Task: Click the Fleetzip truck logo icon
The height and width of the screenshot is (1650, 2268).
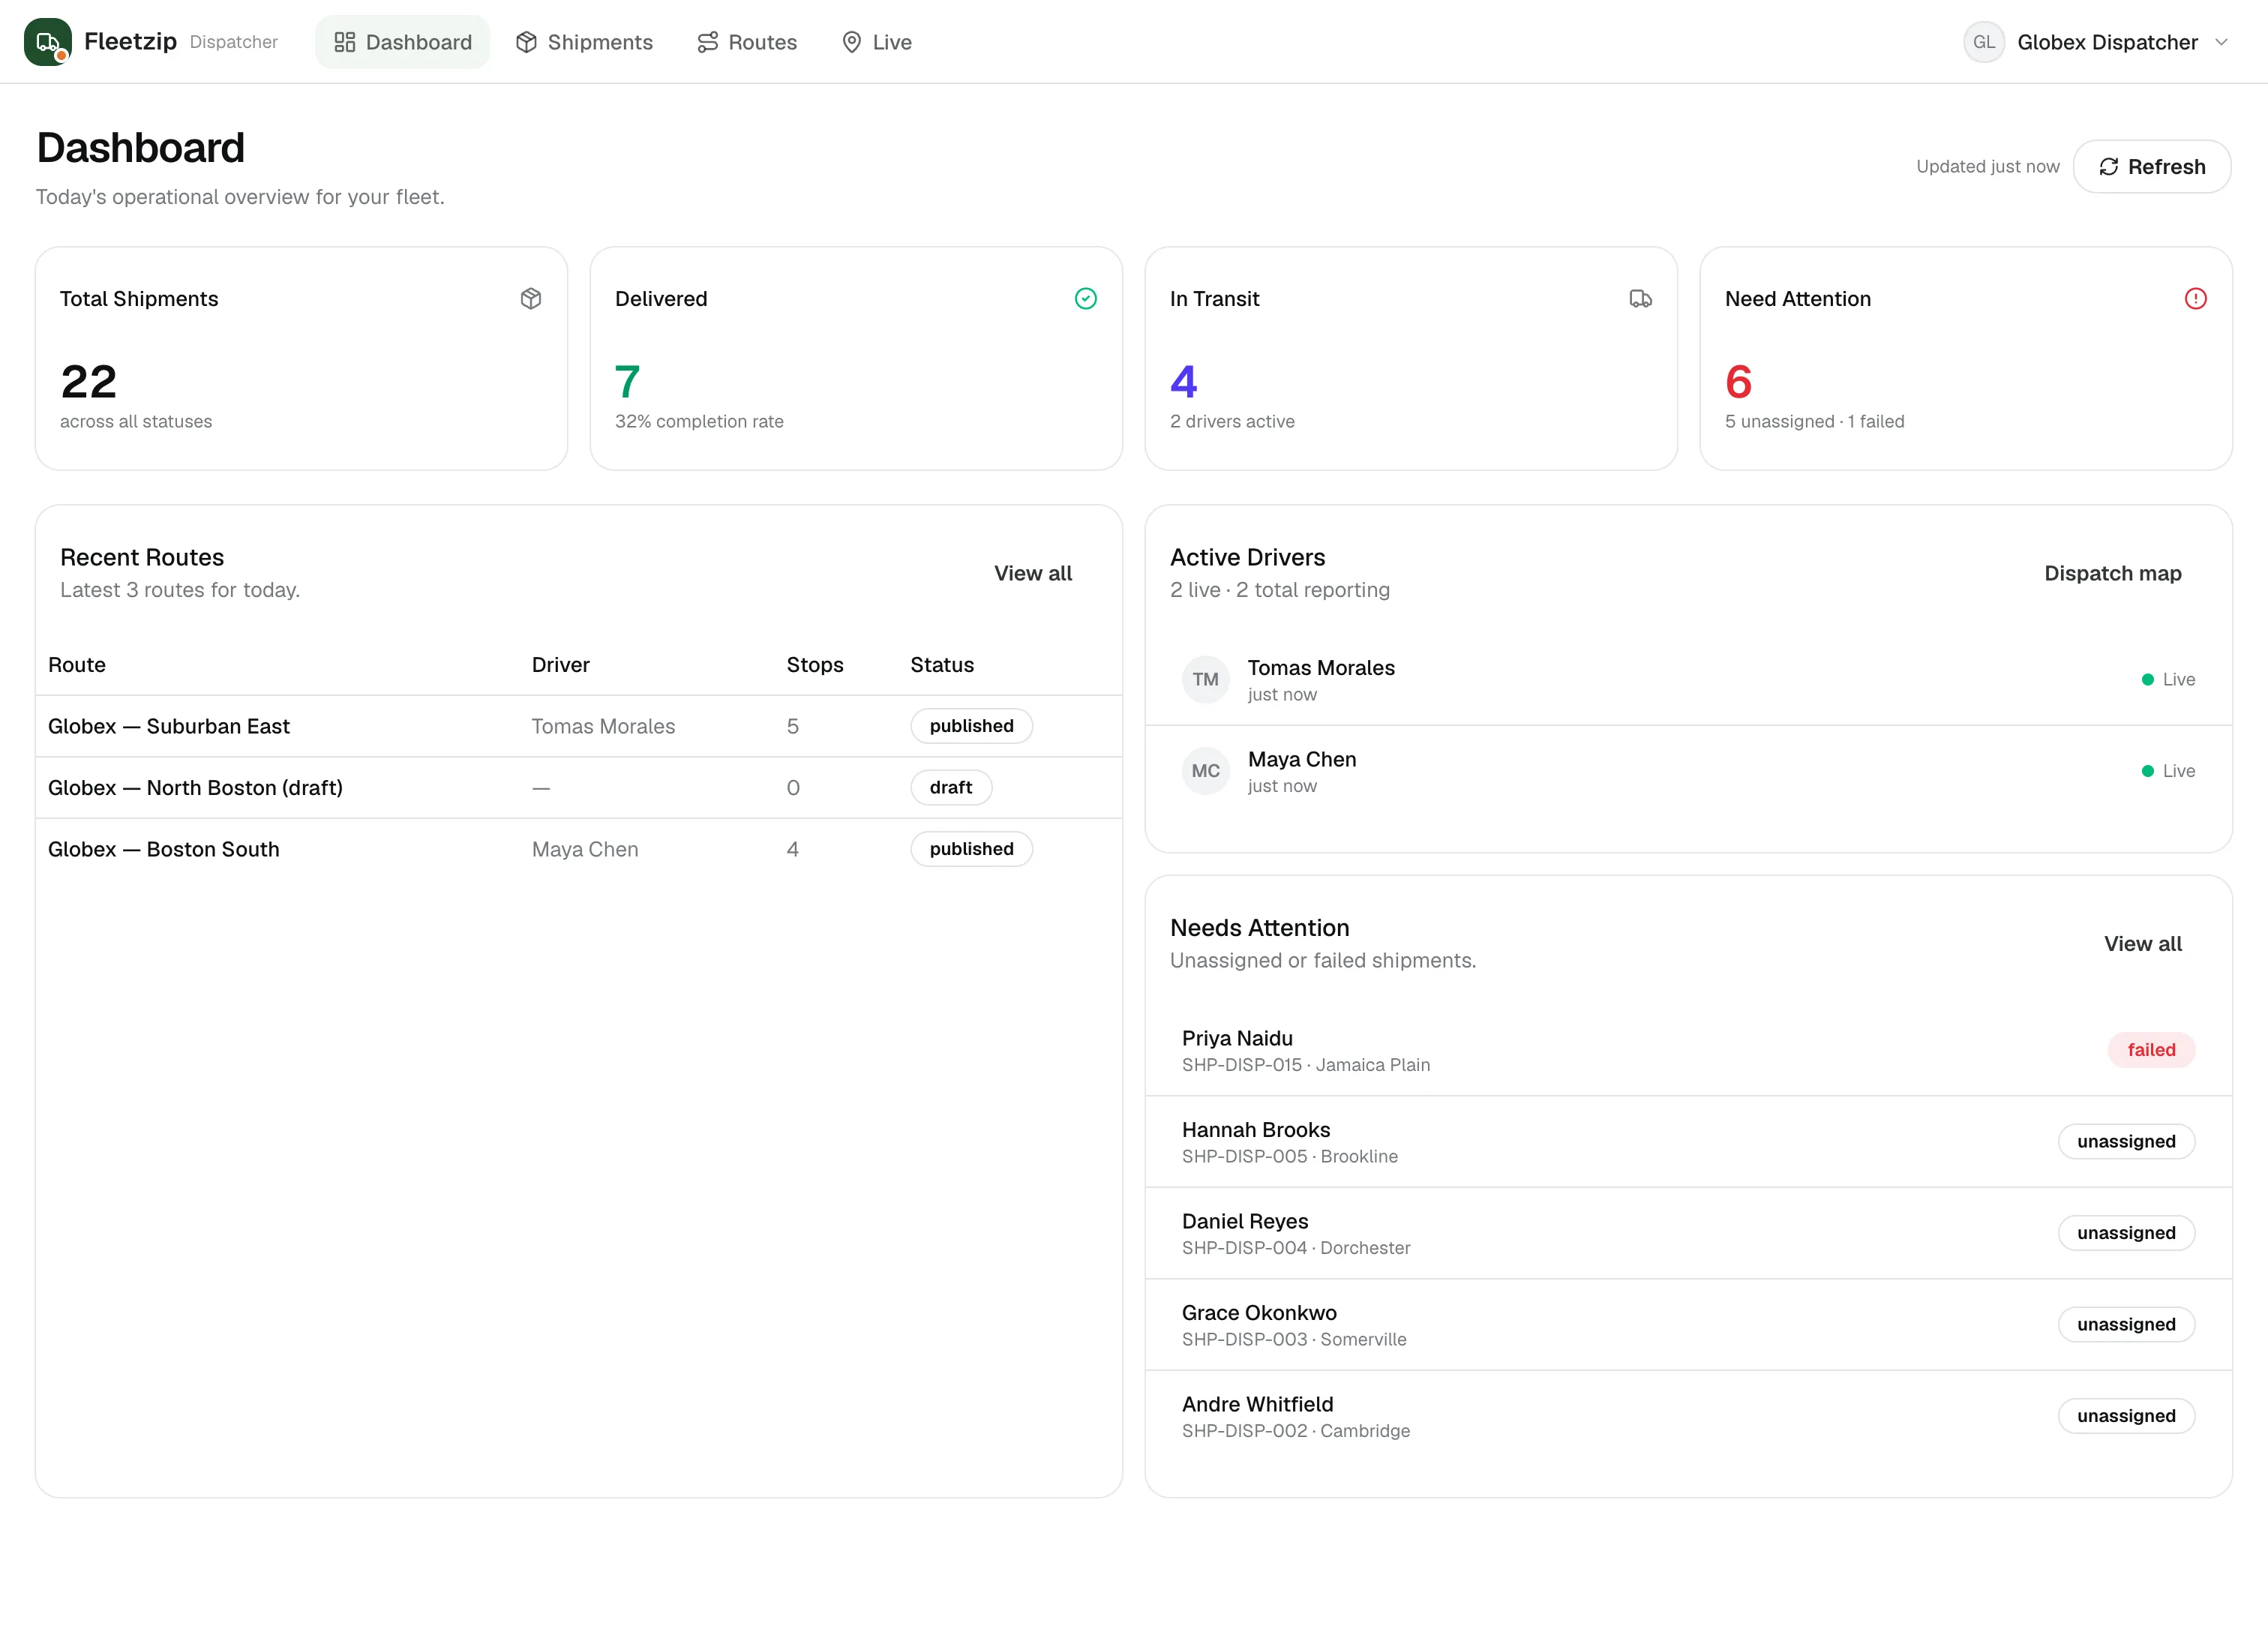Action: [47, 42]
